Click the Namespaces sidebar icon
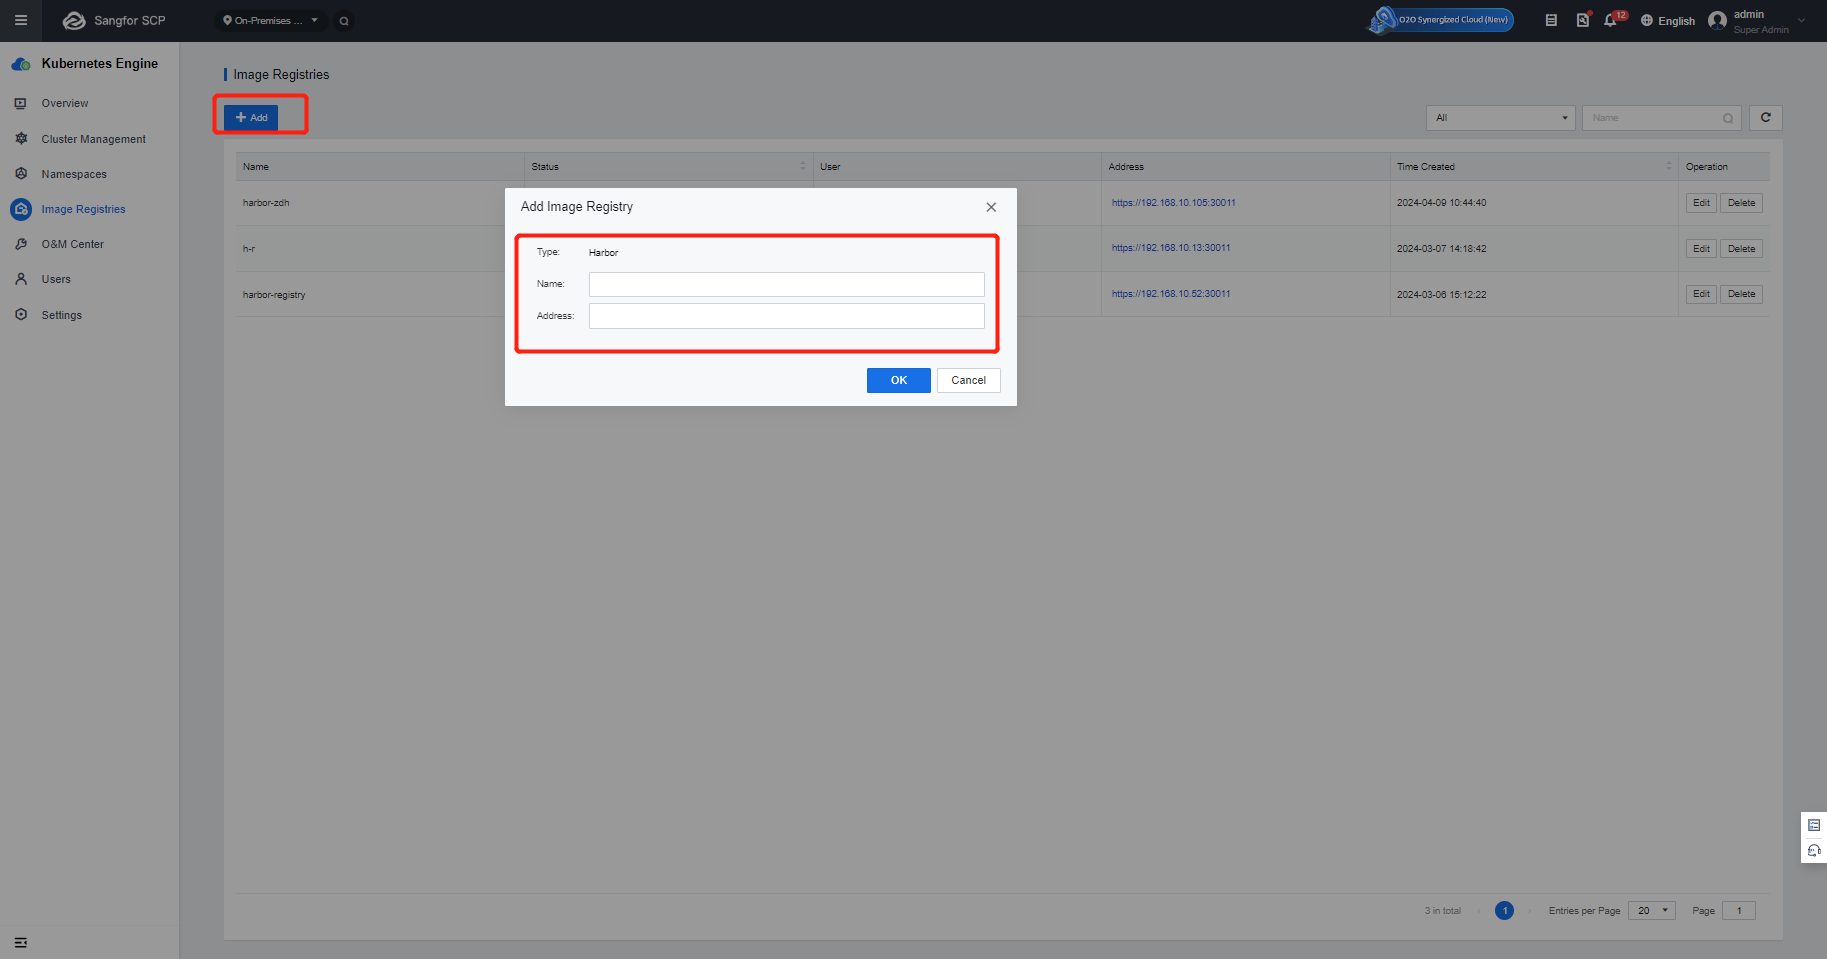This screenshot has height=959, width=1827. click(21, 174)
